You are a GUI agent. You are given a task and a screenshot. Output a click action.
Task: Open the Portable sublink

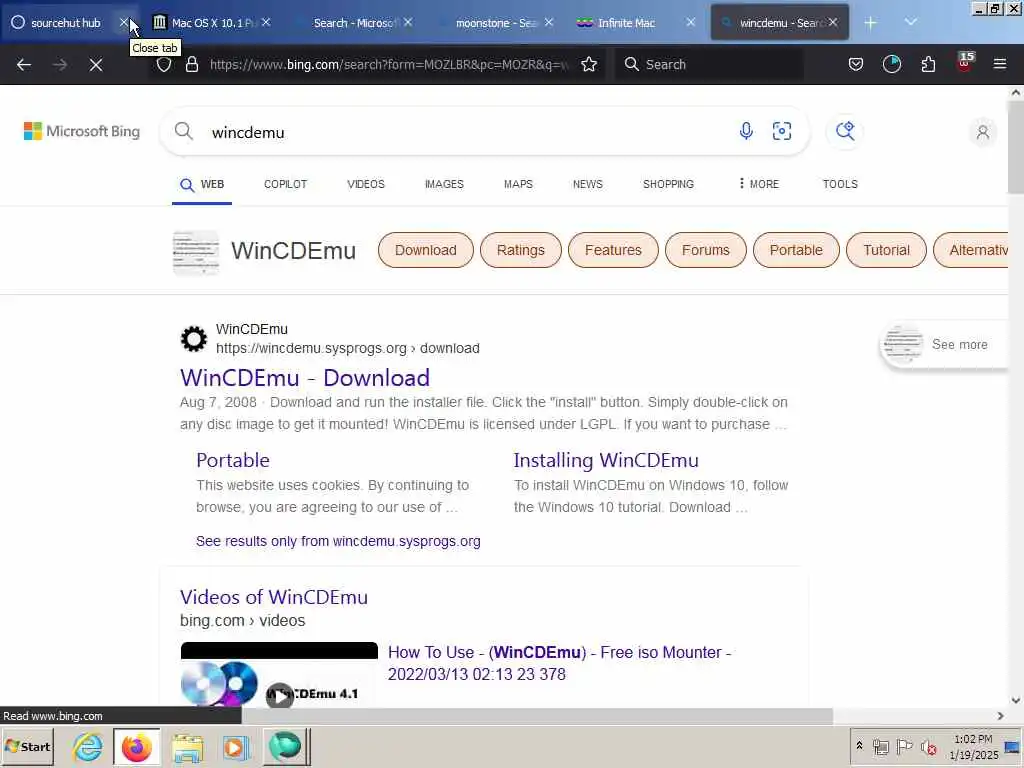pos(233,460)
